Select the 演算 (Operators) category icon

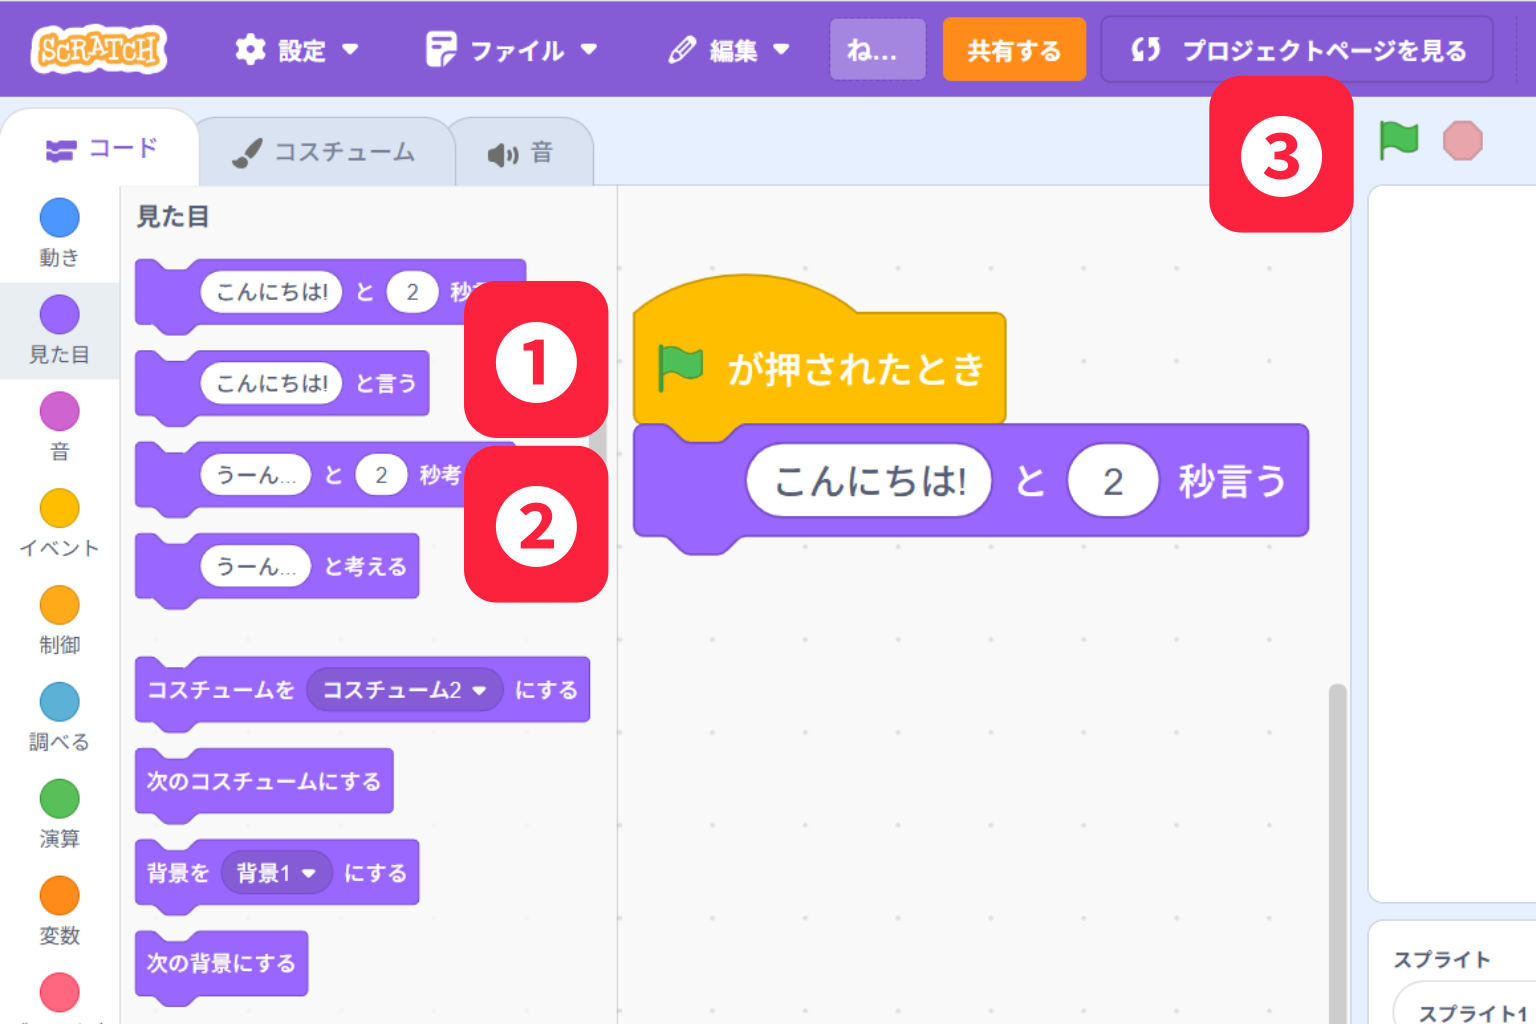[59, 798]
